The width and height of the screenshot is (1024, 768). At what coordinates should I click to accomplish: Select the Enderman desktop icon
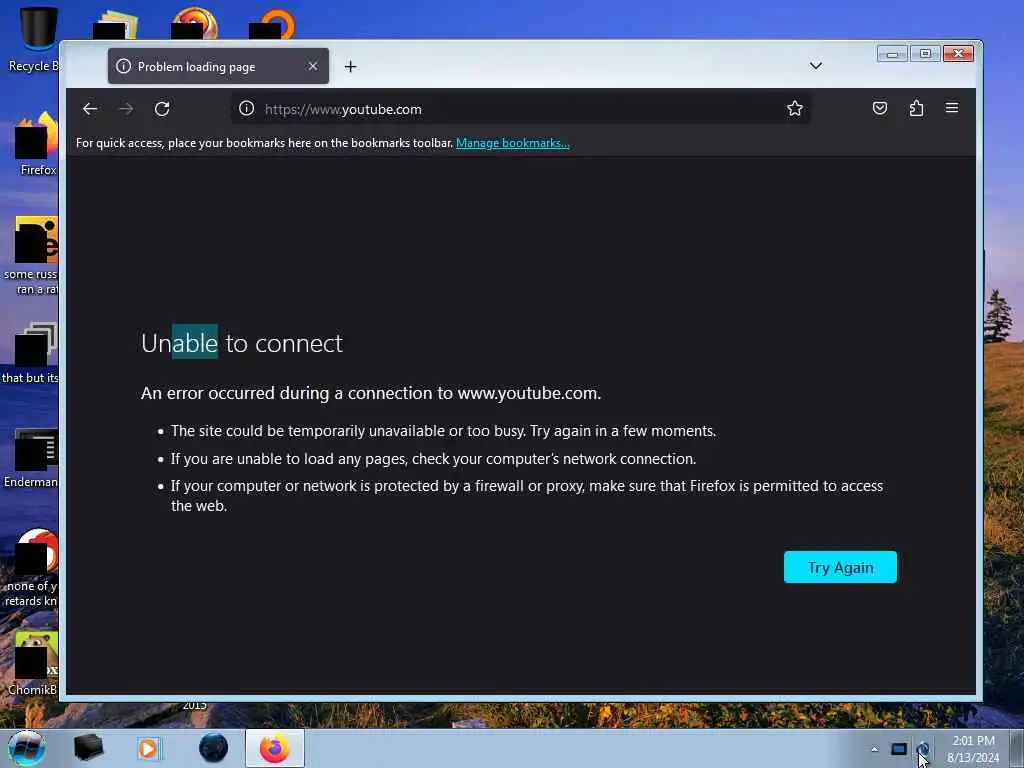point(33,458)
